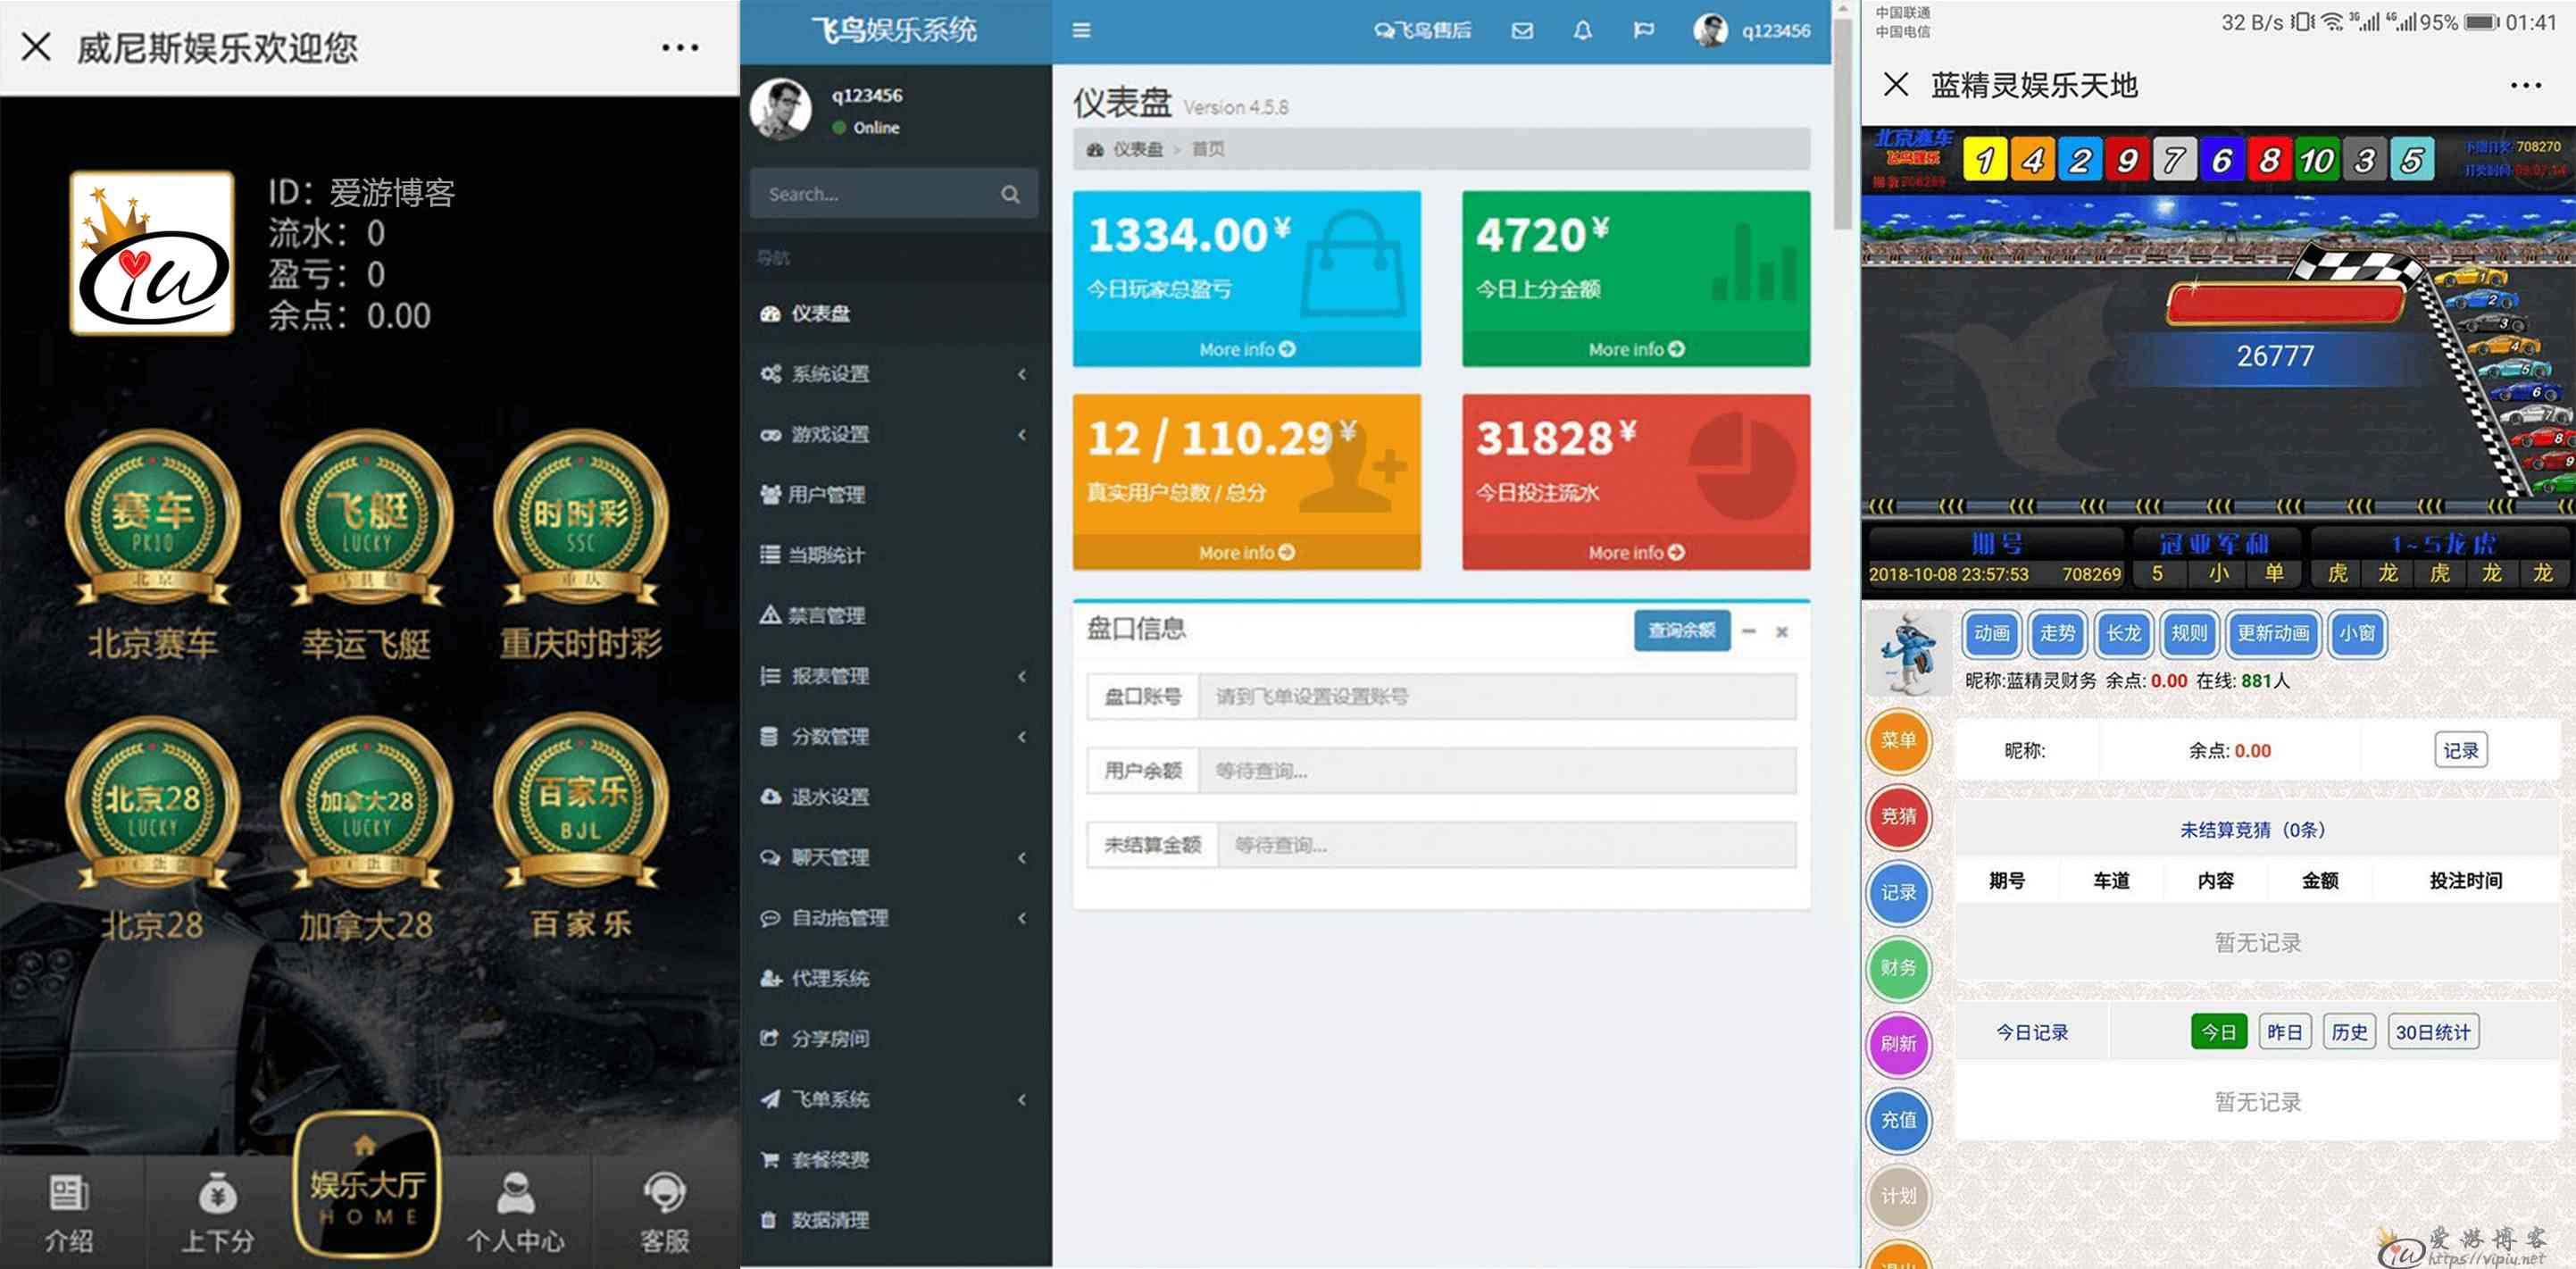Expand the 分数管理 sidebar menu

tap(894, 736)
